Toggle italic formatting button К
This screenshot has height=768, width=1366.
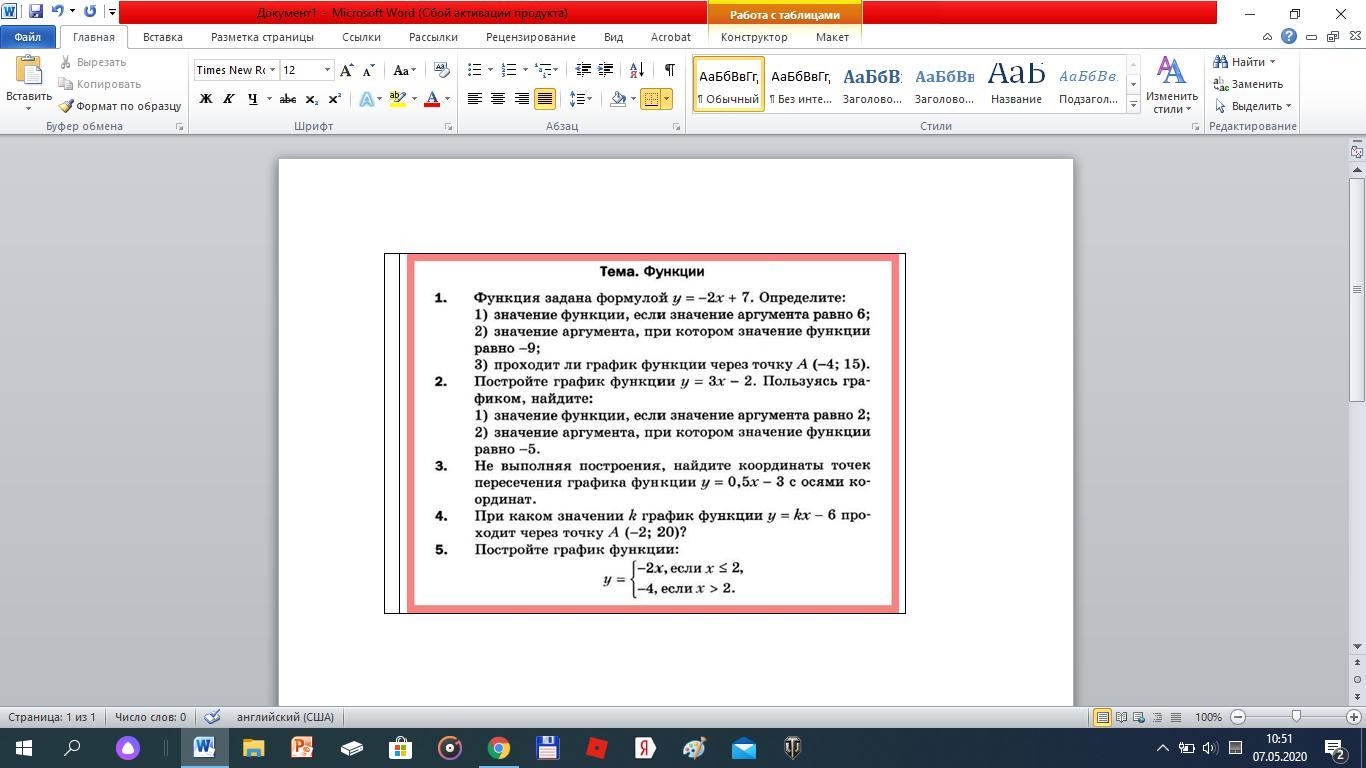tap(229, 99)
